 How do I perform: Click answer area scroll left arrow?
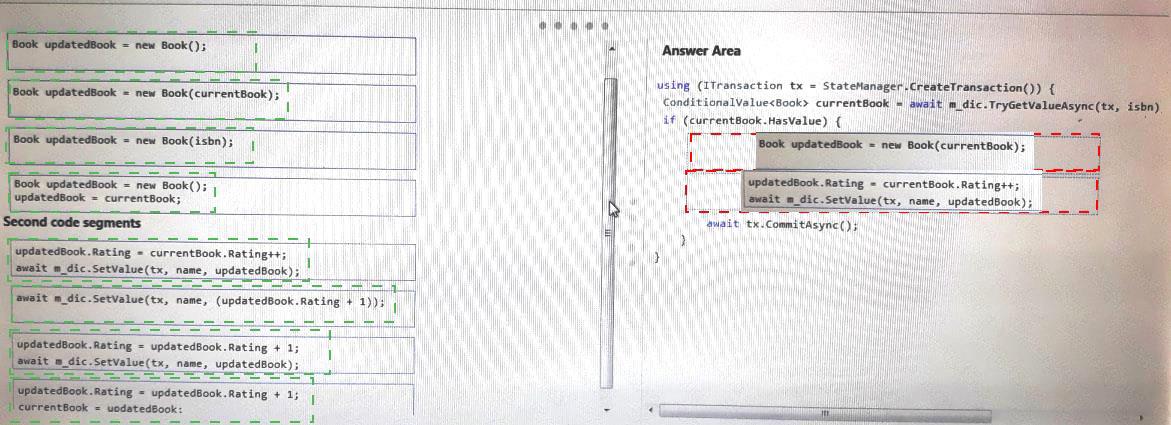(651, 412)
